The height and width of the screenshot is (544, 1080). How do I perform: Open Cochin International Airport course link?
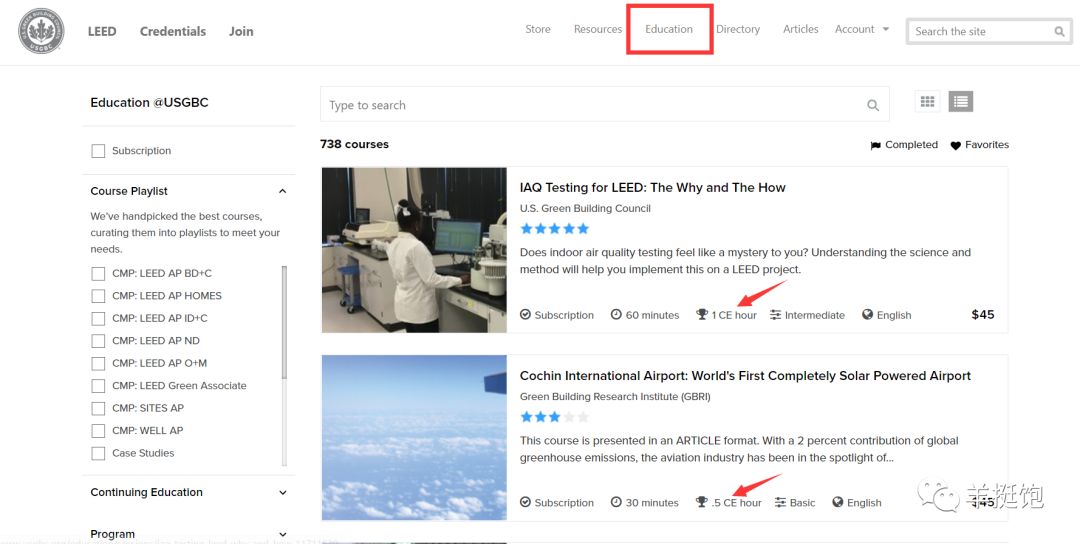(745, 376)
